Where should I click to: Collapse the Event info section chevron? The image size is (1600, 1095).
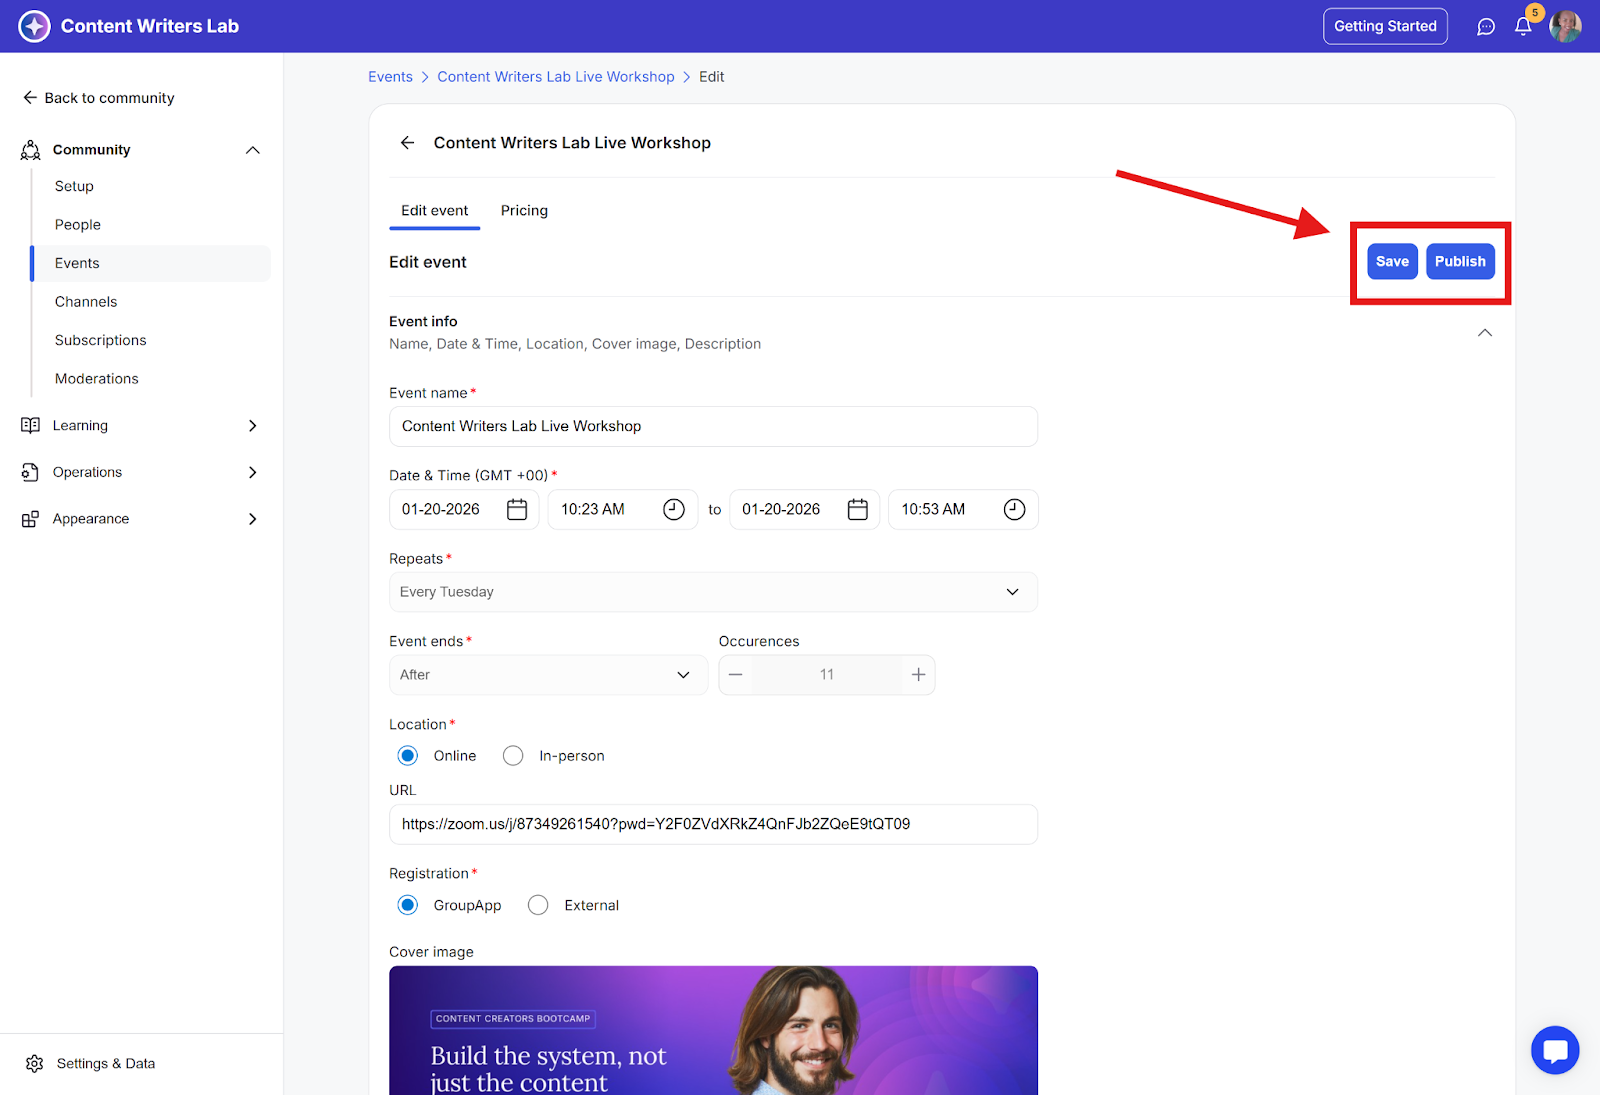(x=1484, y=333)
